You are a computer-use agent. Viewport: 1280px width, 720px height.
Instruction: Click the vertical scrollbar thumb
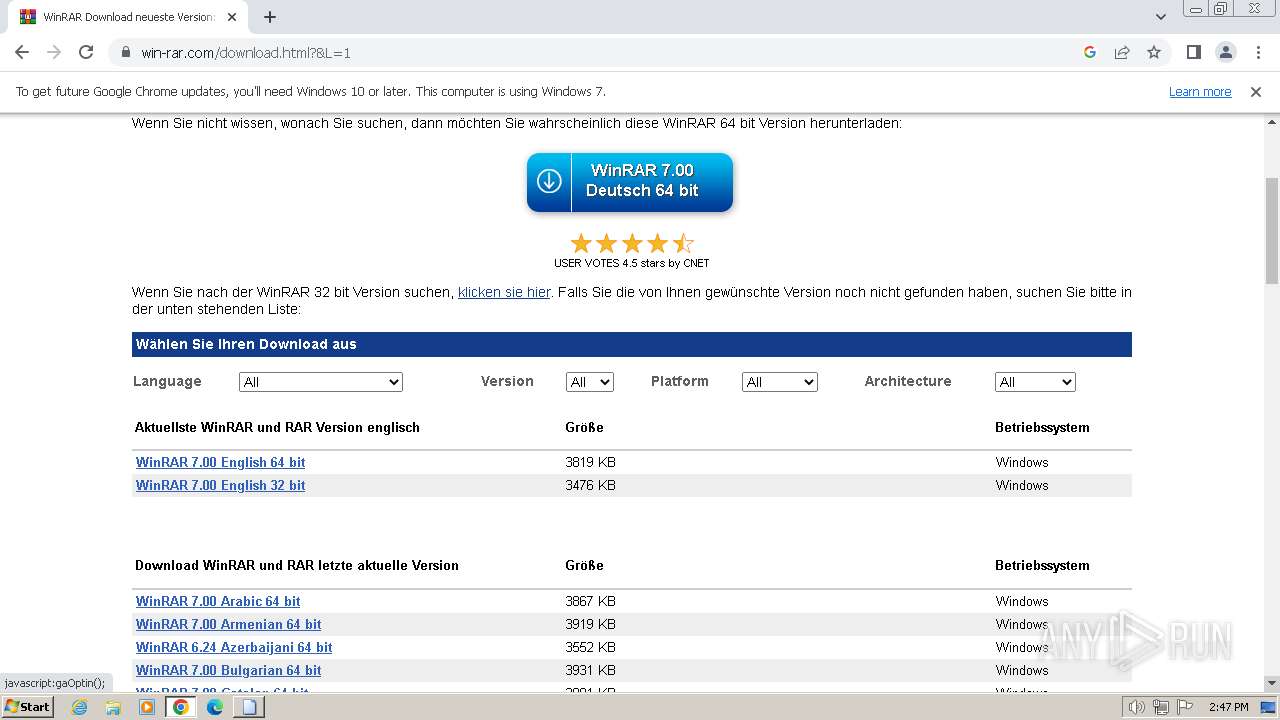tap(1271, 232)
